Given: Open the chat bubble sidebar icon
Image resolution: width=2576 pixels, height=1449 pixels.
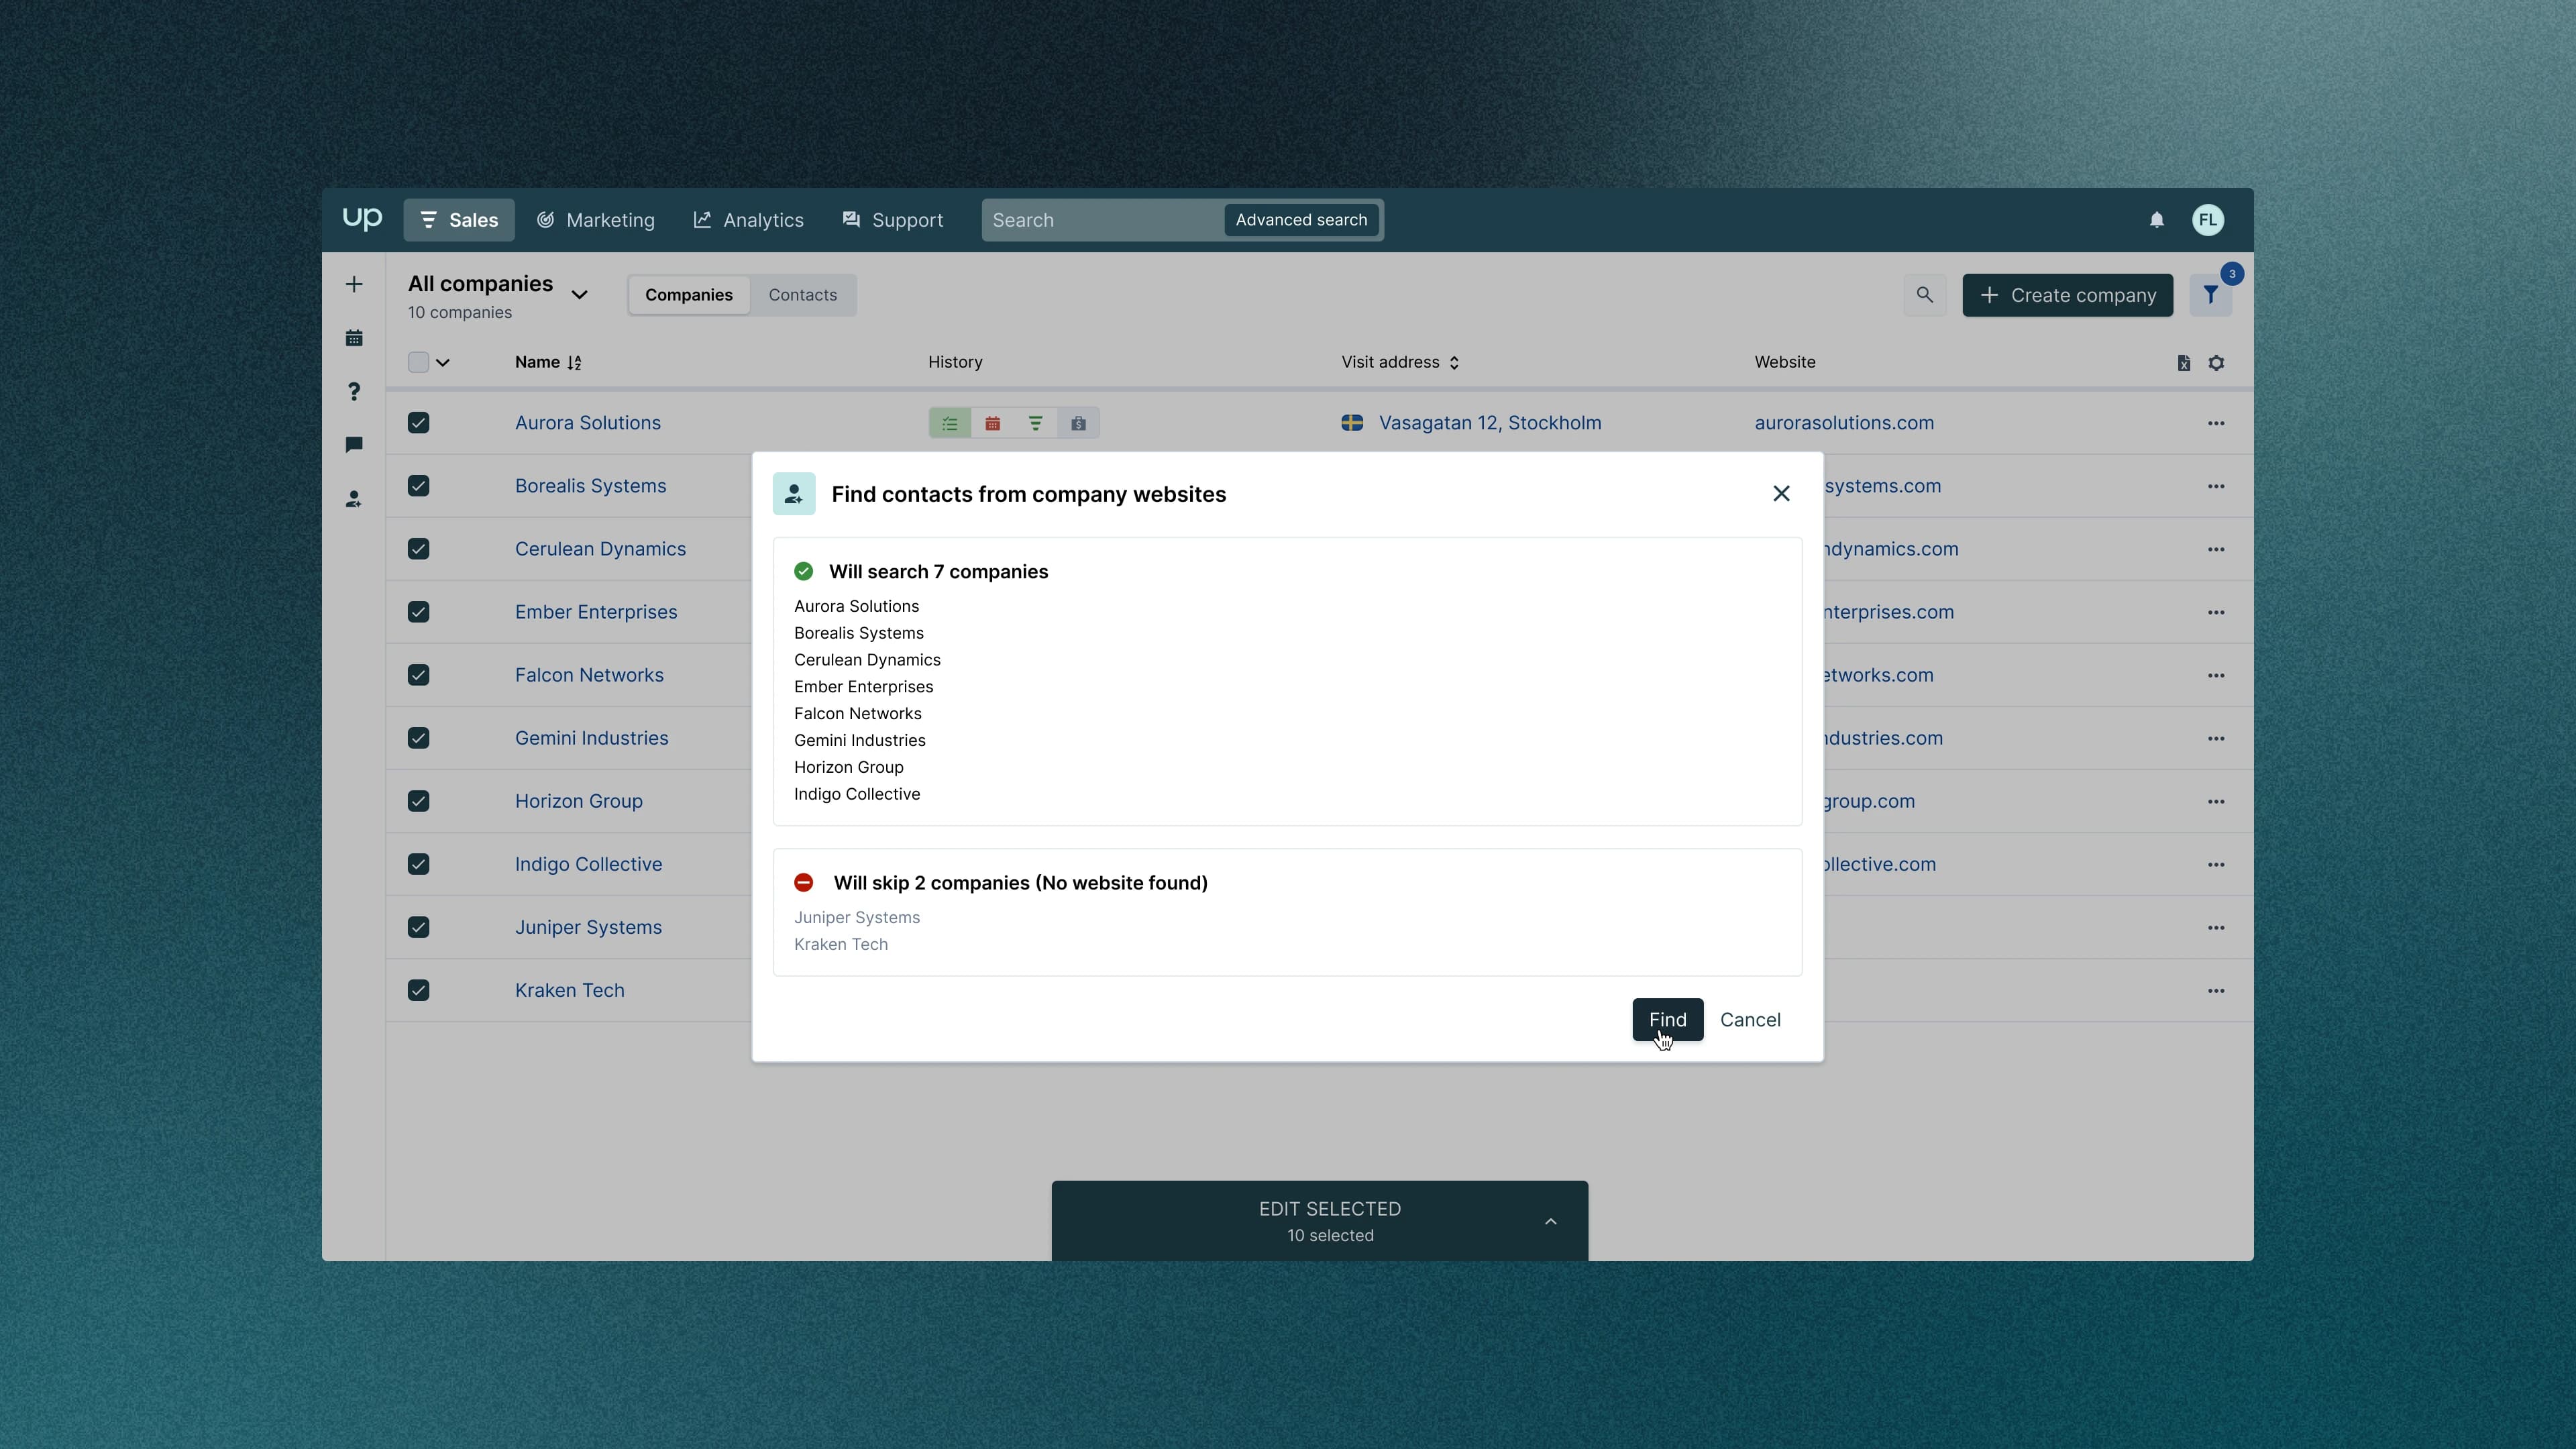Looking at the screenshot, I should 354,445.
